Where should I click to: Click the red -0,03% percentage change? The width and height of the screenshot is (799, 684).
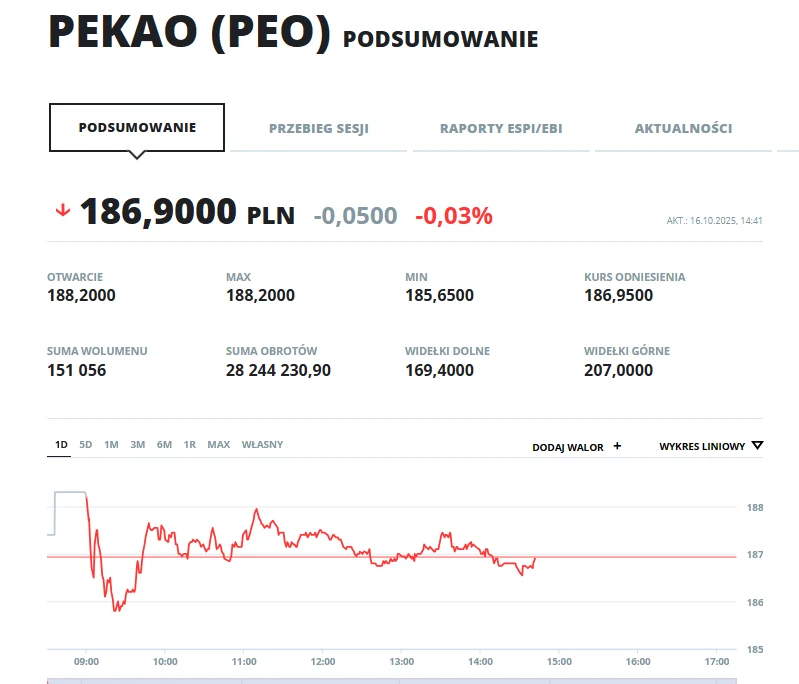(x=453, y=215)
